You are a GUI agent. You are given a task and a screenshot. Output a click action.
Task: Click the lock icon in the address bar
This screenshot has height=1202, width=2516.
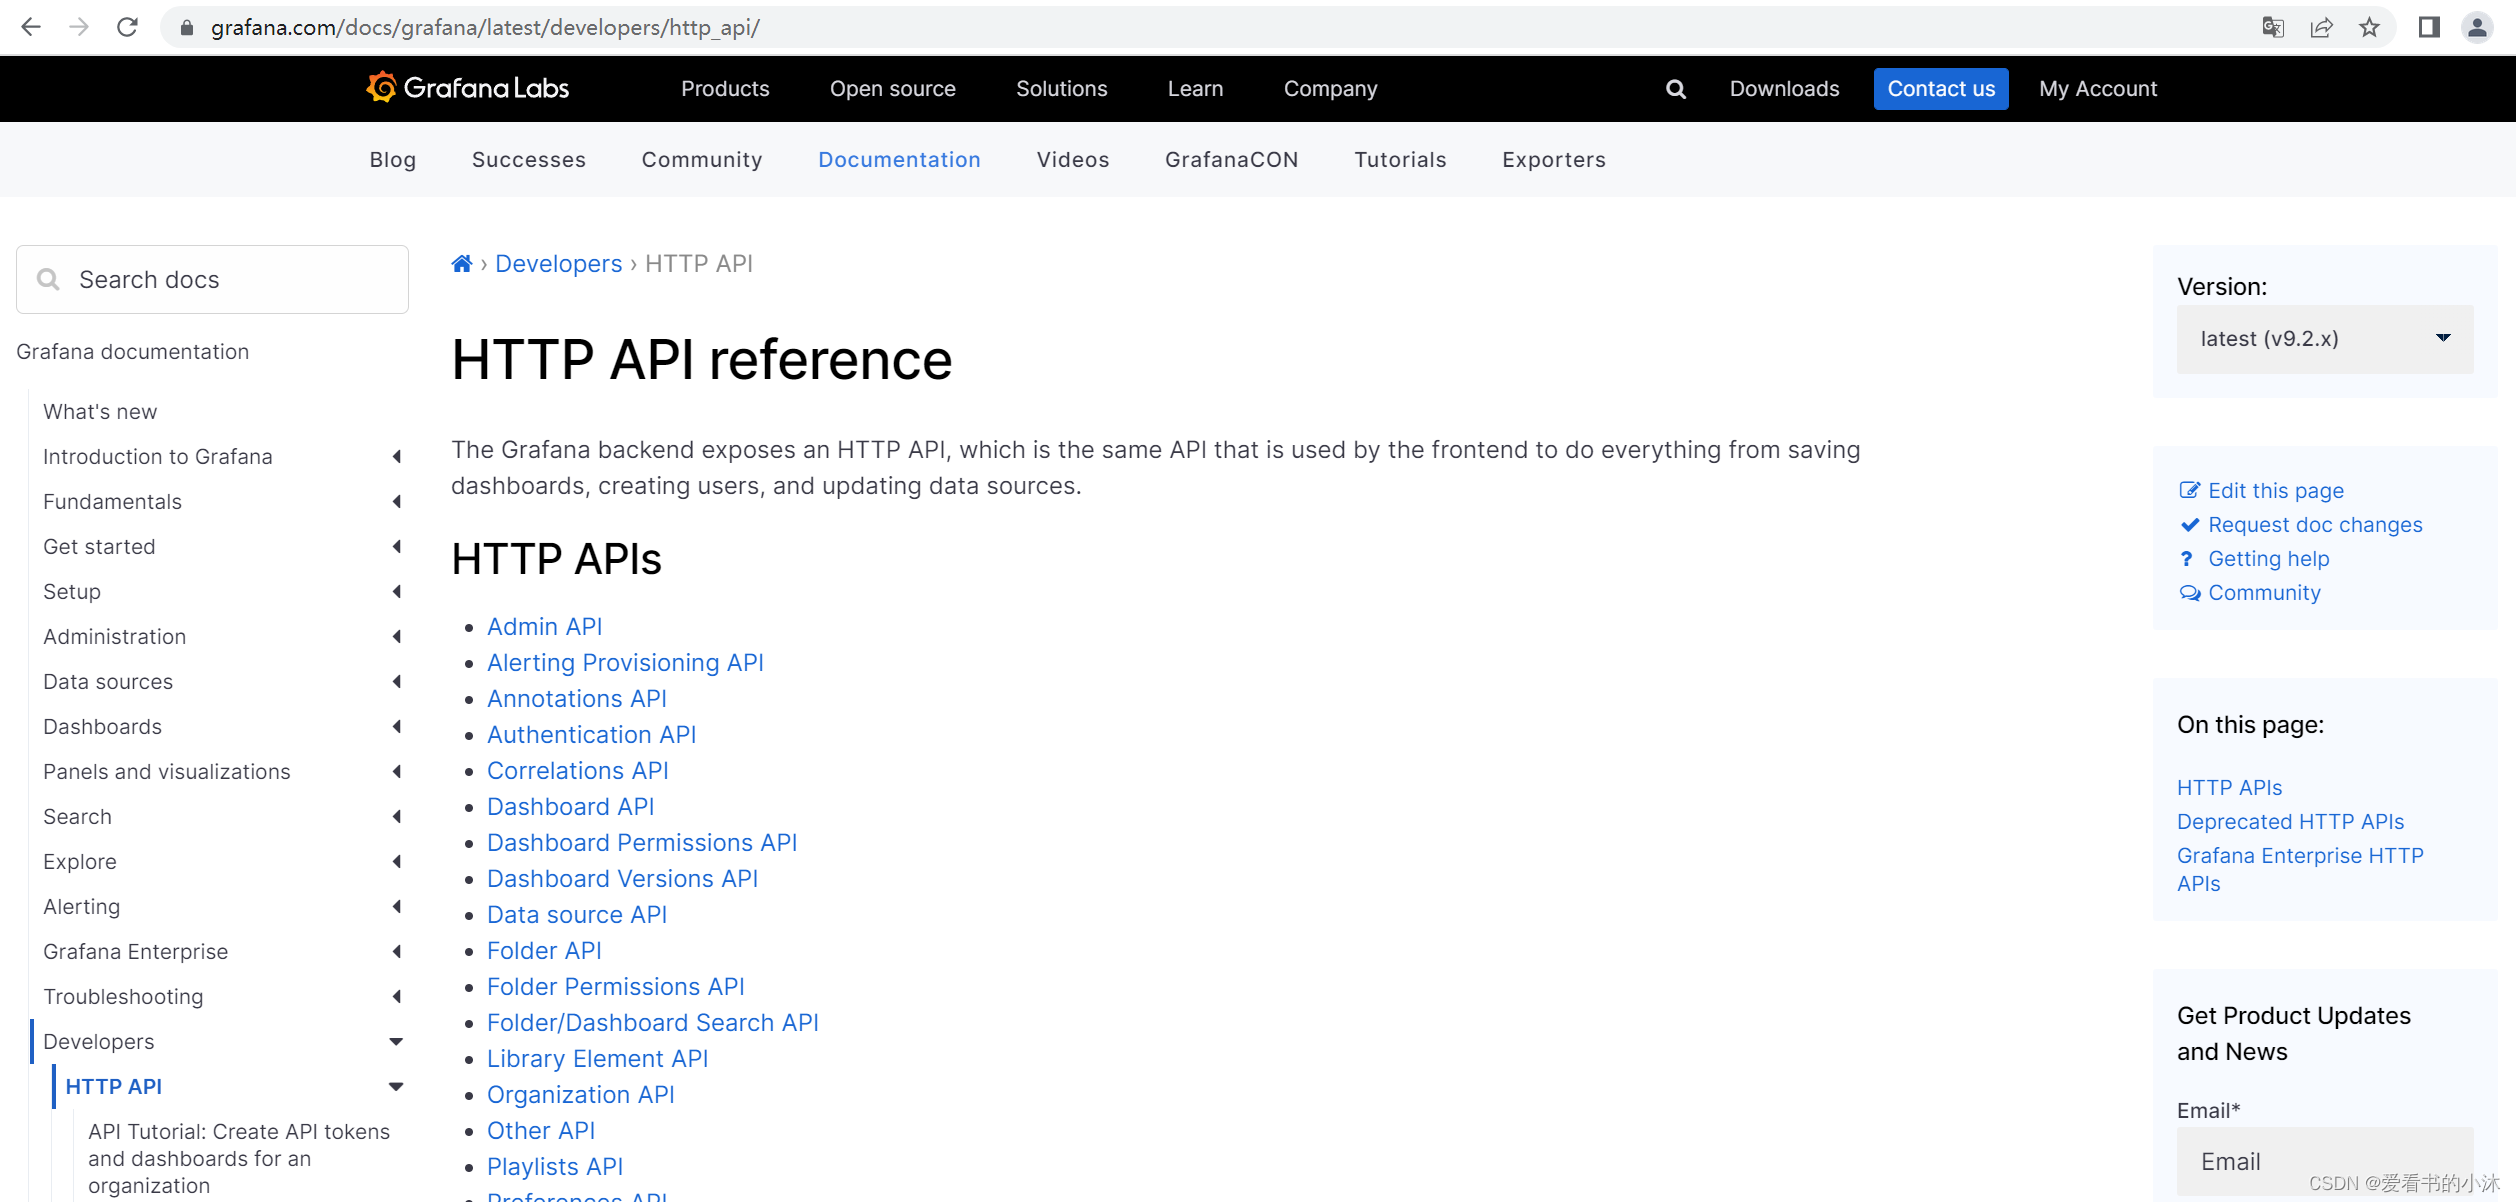point(186,28)
